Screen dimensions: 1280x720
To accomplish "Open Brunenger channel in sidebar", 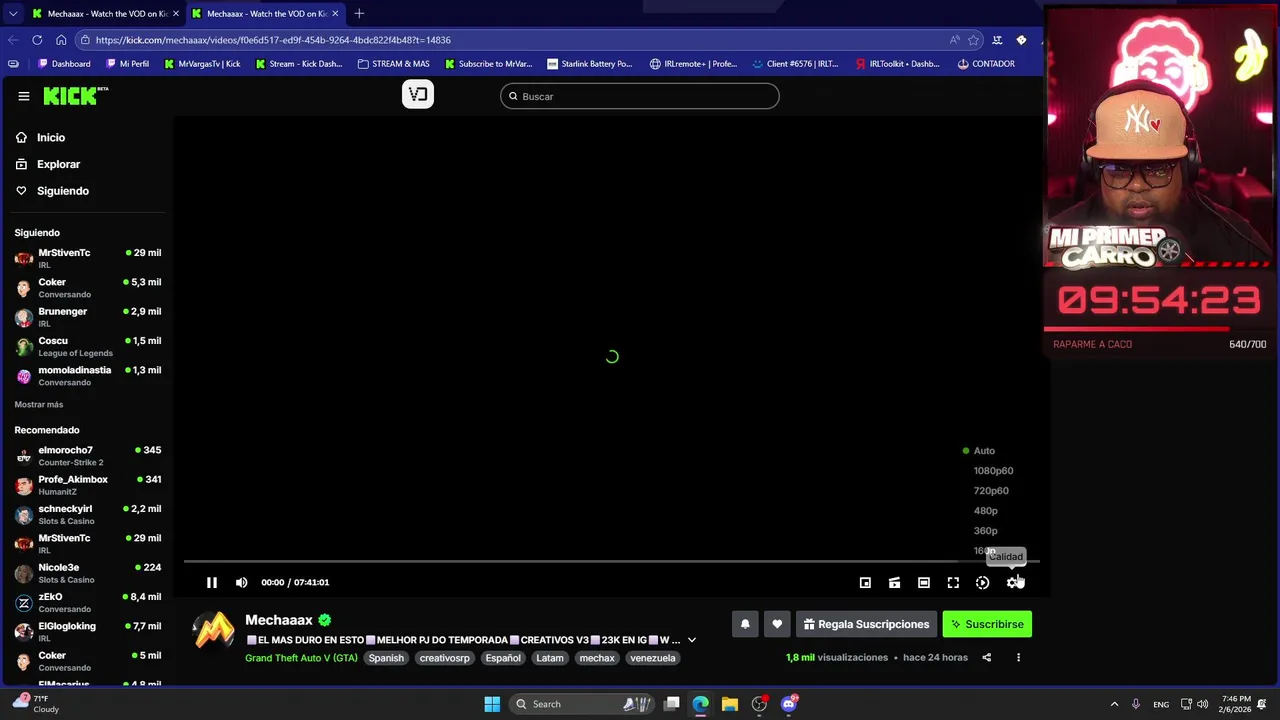I will 88,317.
